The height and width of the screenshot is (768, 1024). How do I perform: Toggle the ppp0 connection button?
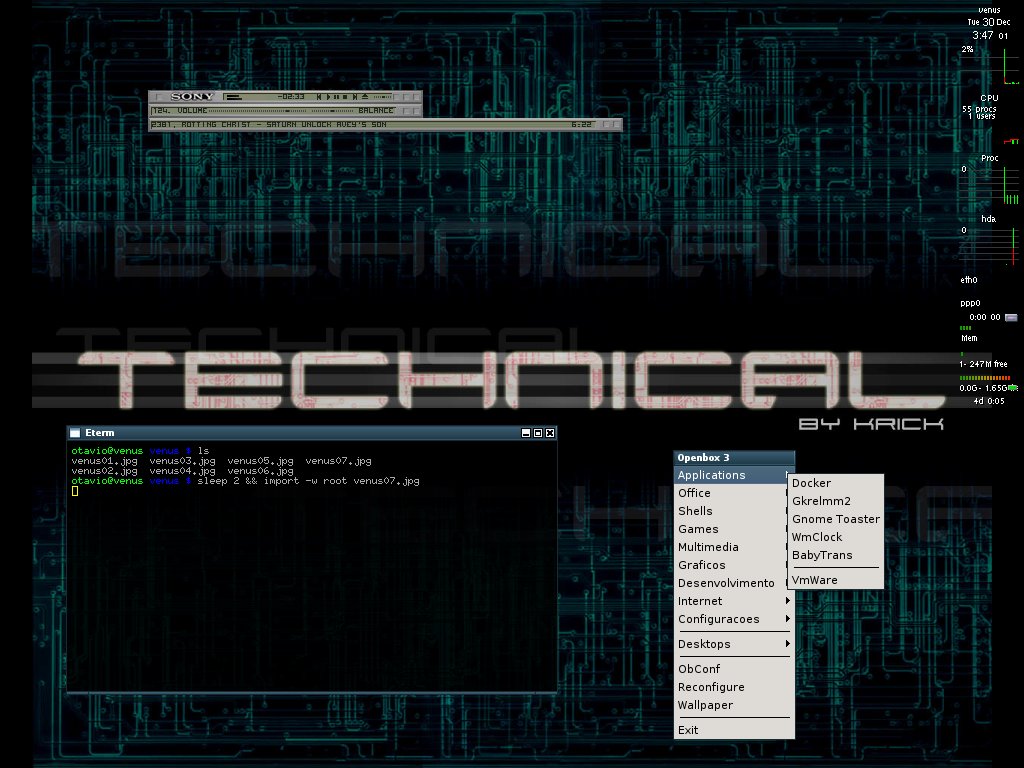pyautogui.click(x=1011, y=317)
